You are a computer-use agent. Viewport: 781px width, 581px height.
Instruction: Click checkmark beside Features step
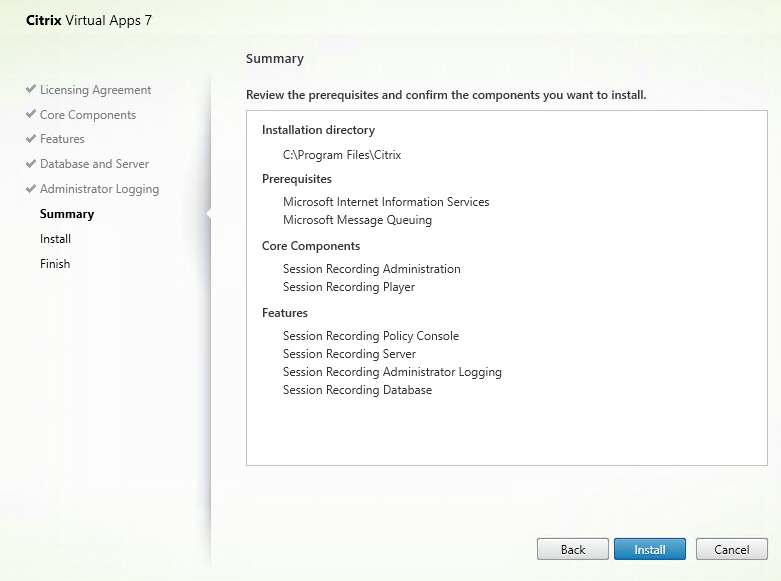coord(31,138)
